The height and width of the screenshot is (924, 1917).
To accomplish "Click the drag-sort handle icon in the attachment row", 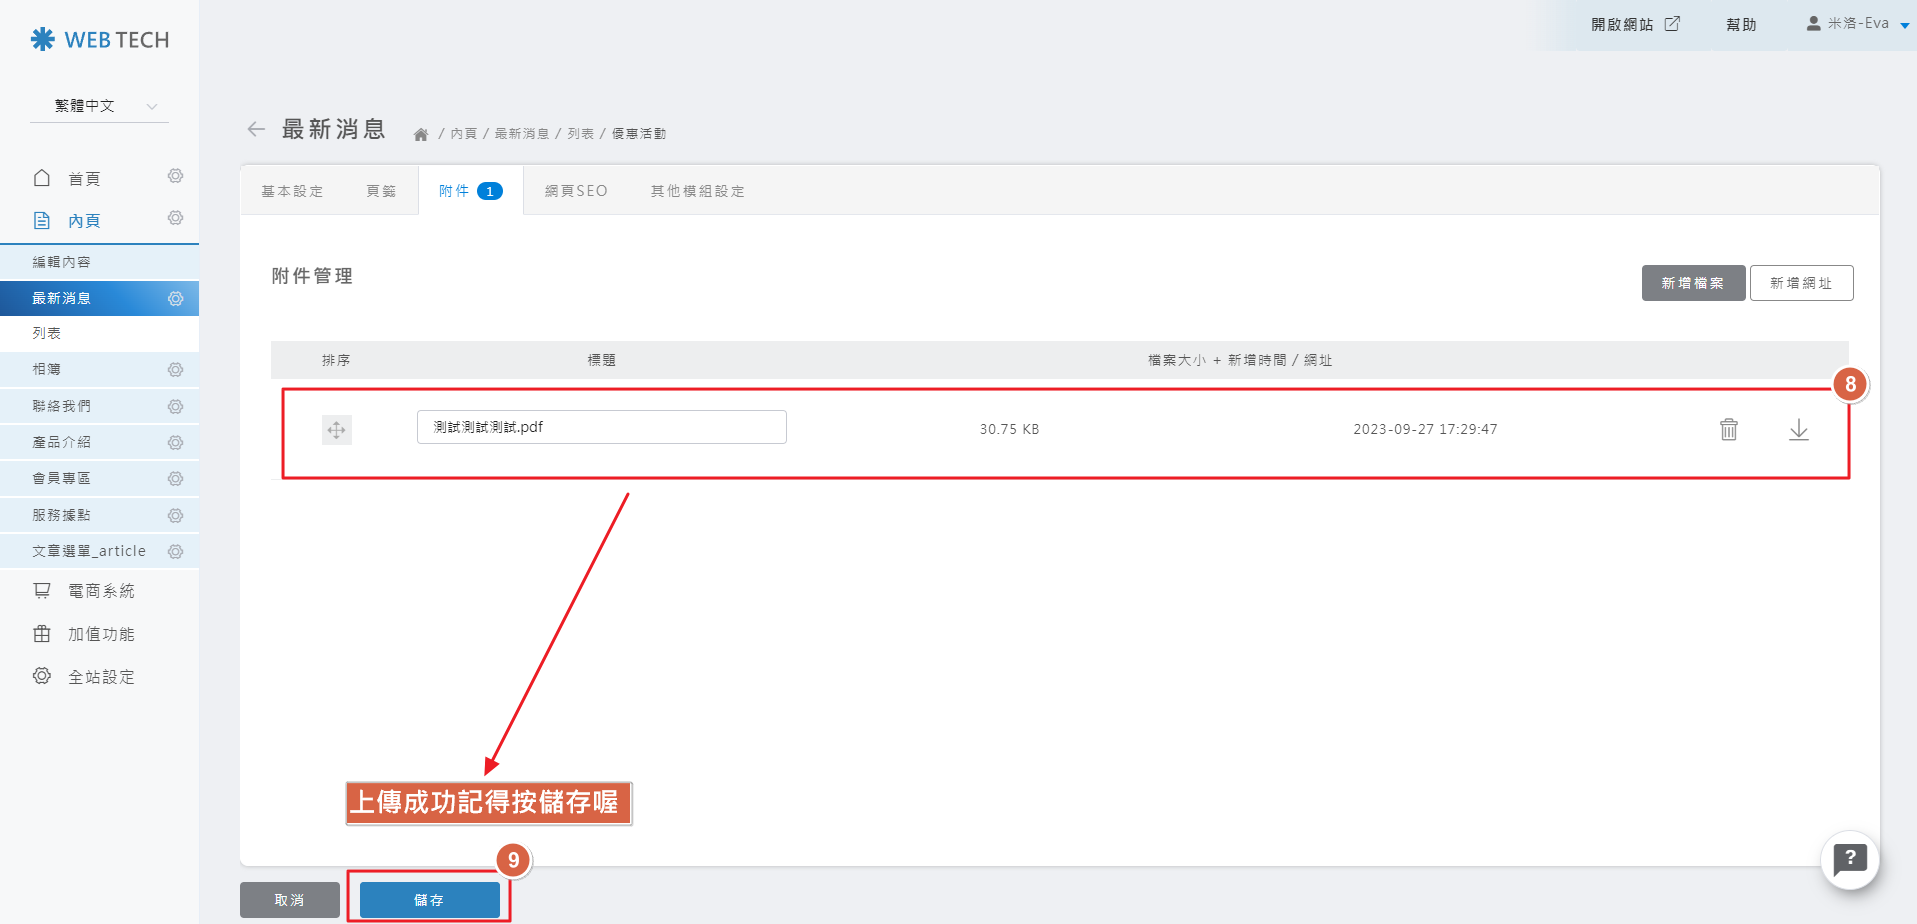I will tap(336, 430).
